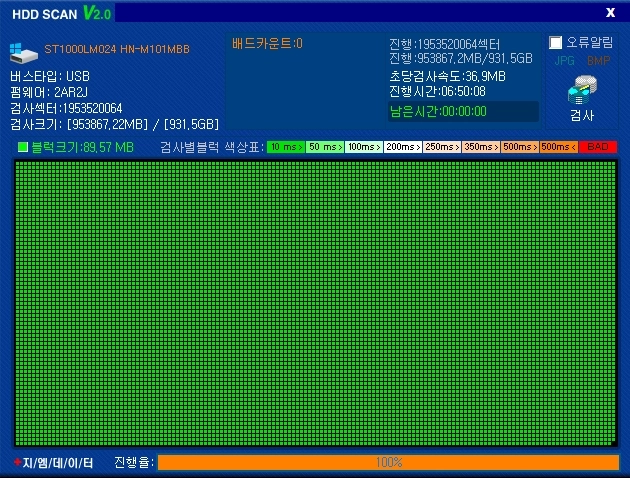The height and width of the screenshot is (478, 630).
Task: Click the HDD SCAN V2.0 title
Action: 61,14
